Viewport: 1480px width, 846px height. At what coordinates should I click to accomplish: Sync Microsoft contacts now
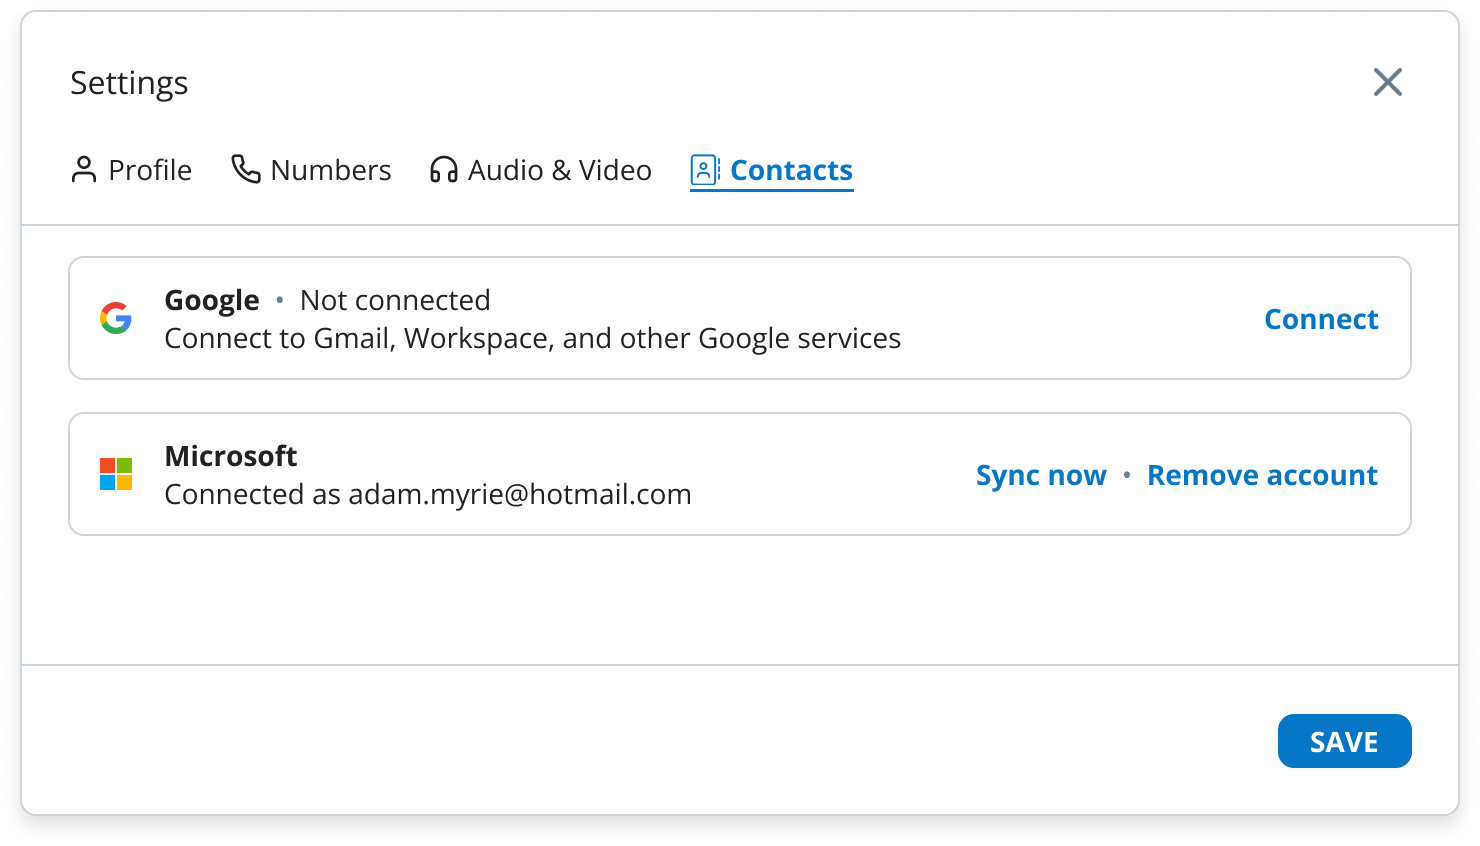point(1041,475)
